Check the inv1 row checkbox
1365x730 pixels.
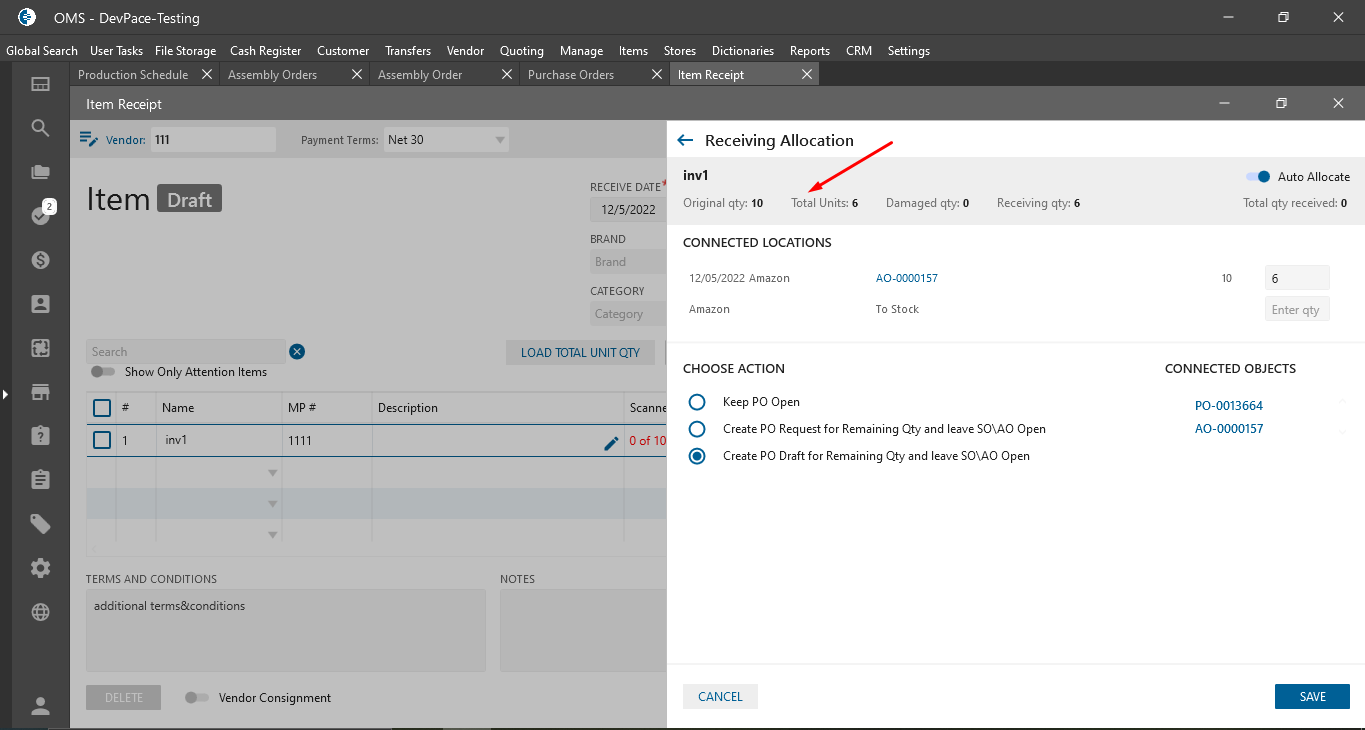click(102, 440)
